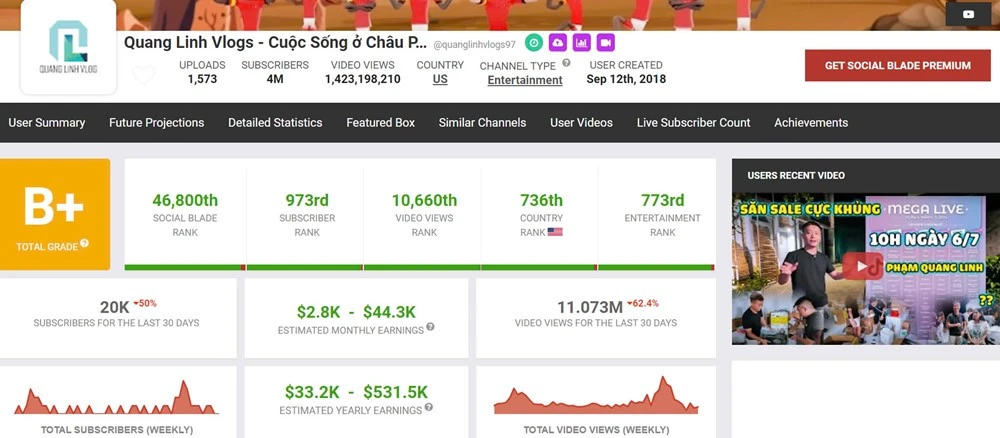Click the 10,660th video views rank

point(424,200)
